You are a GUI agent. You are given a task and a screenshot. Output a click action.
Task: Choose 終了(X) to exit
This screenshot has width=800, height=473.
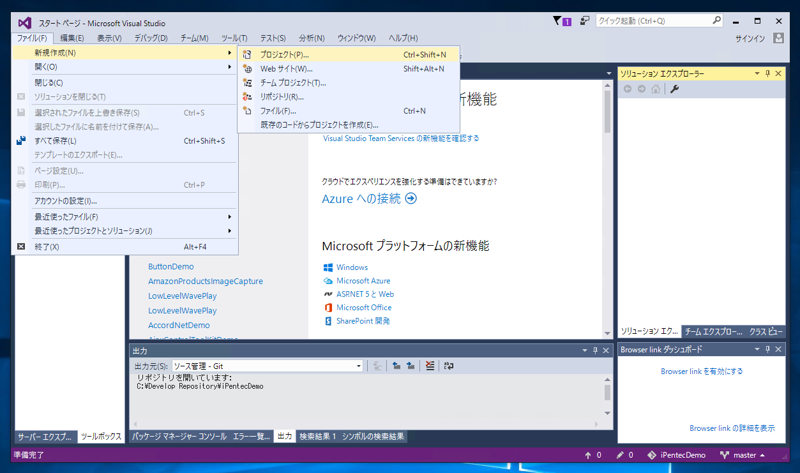[124, 247]
